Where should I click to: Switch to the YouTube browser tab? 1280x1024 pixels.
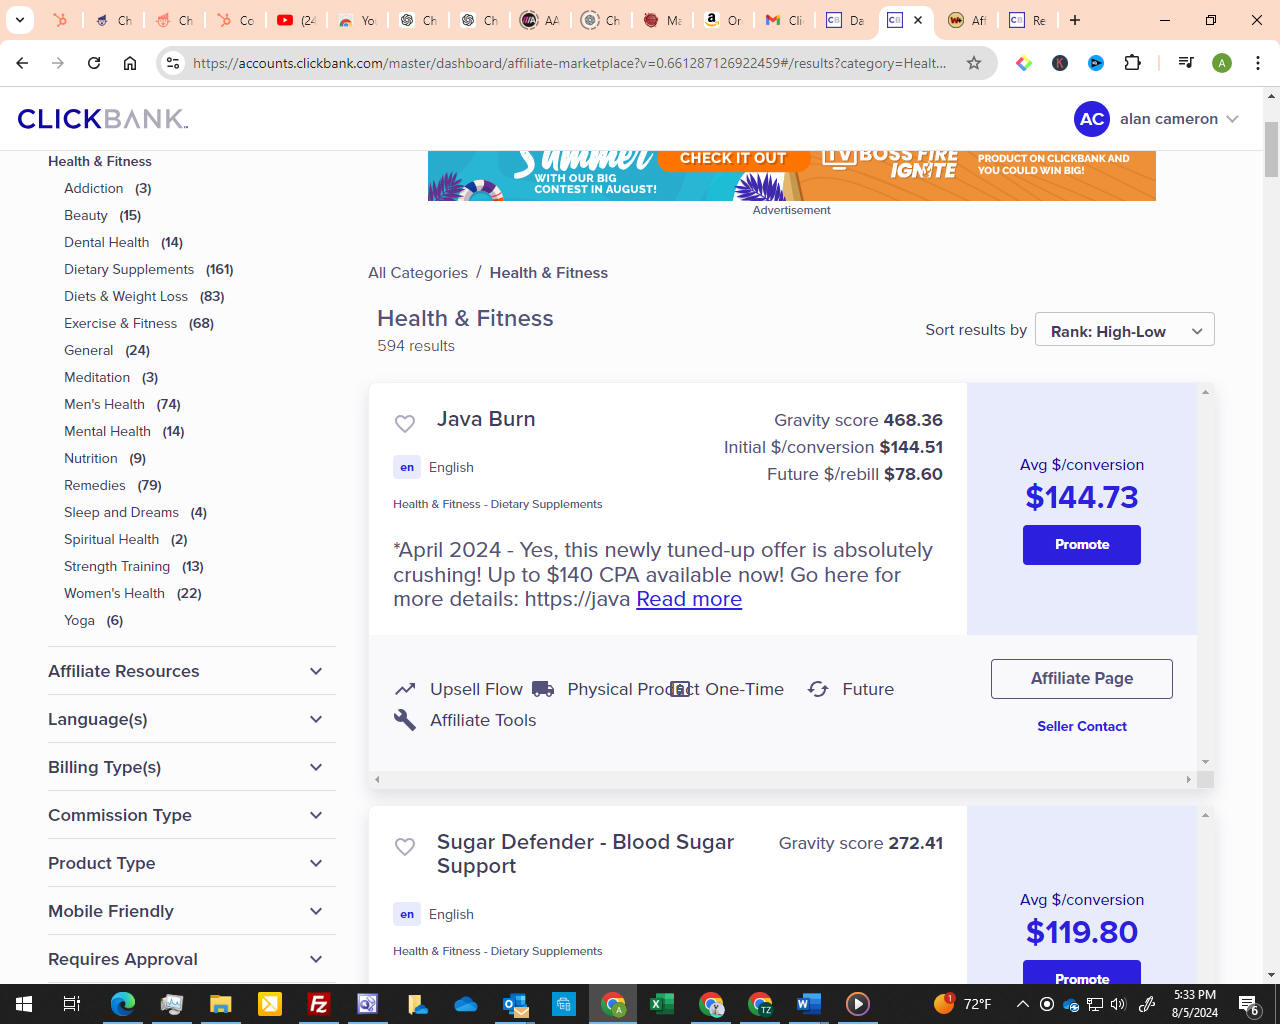pos(295,20)
